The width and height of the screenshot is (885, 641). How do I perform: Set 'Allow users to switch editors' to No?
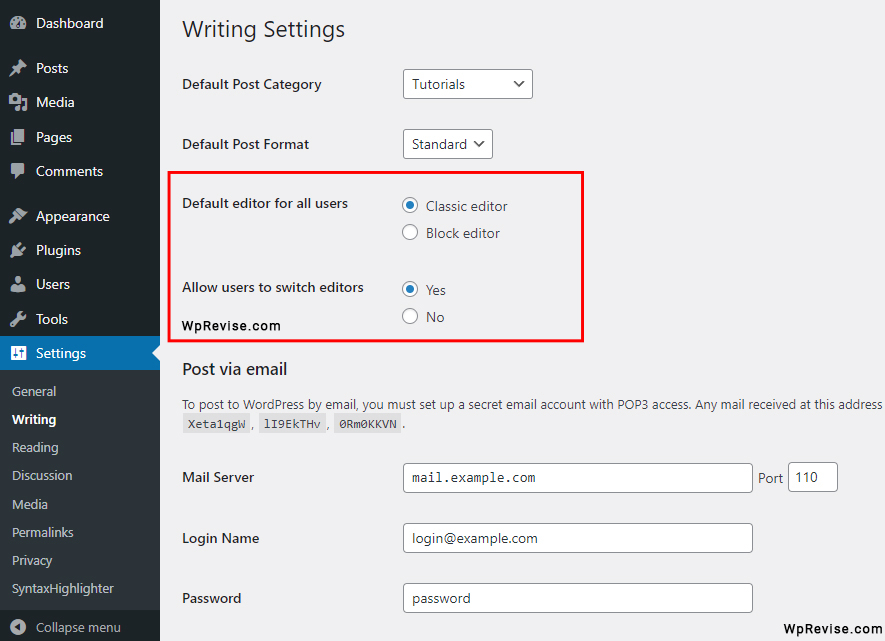coord(410,316)
